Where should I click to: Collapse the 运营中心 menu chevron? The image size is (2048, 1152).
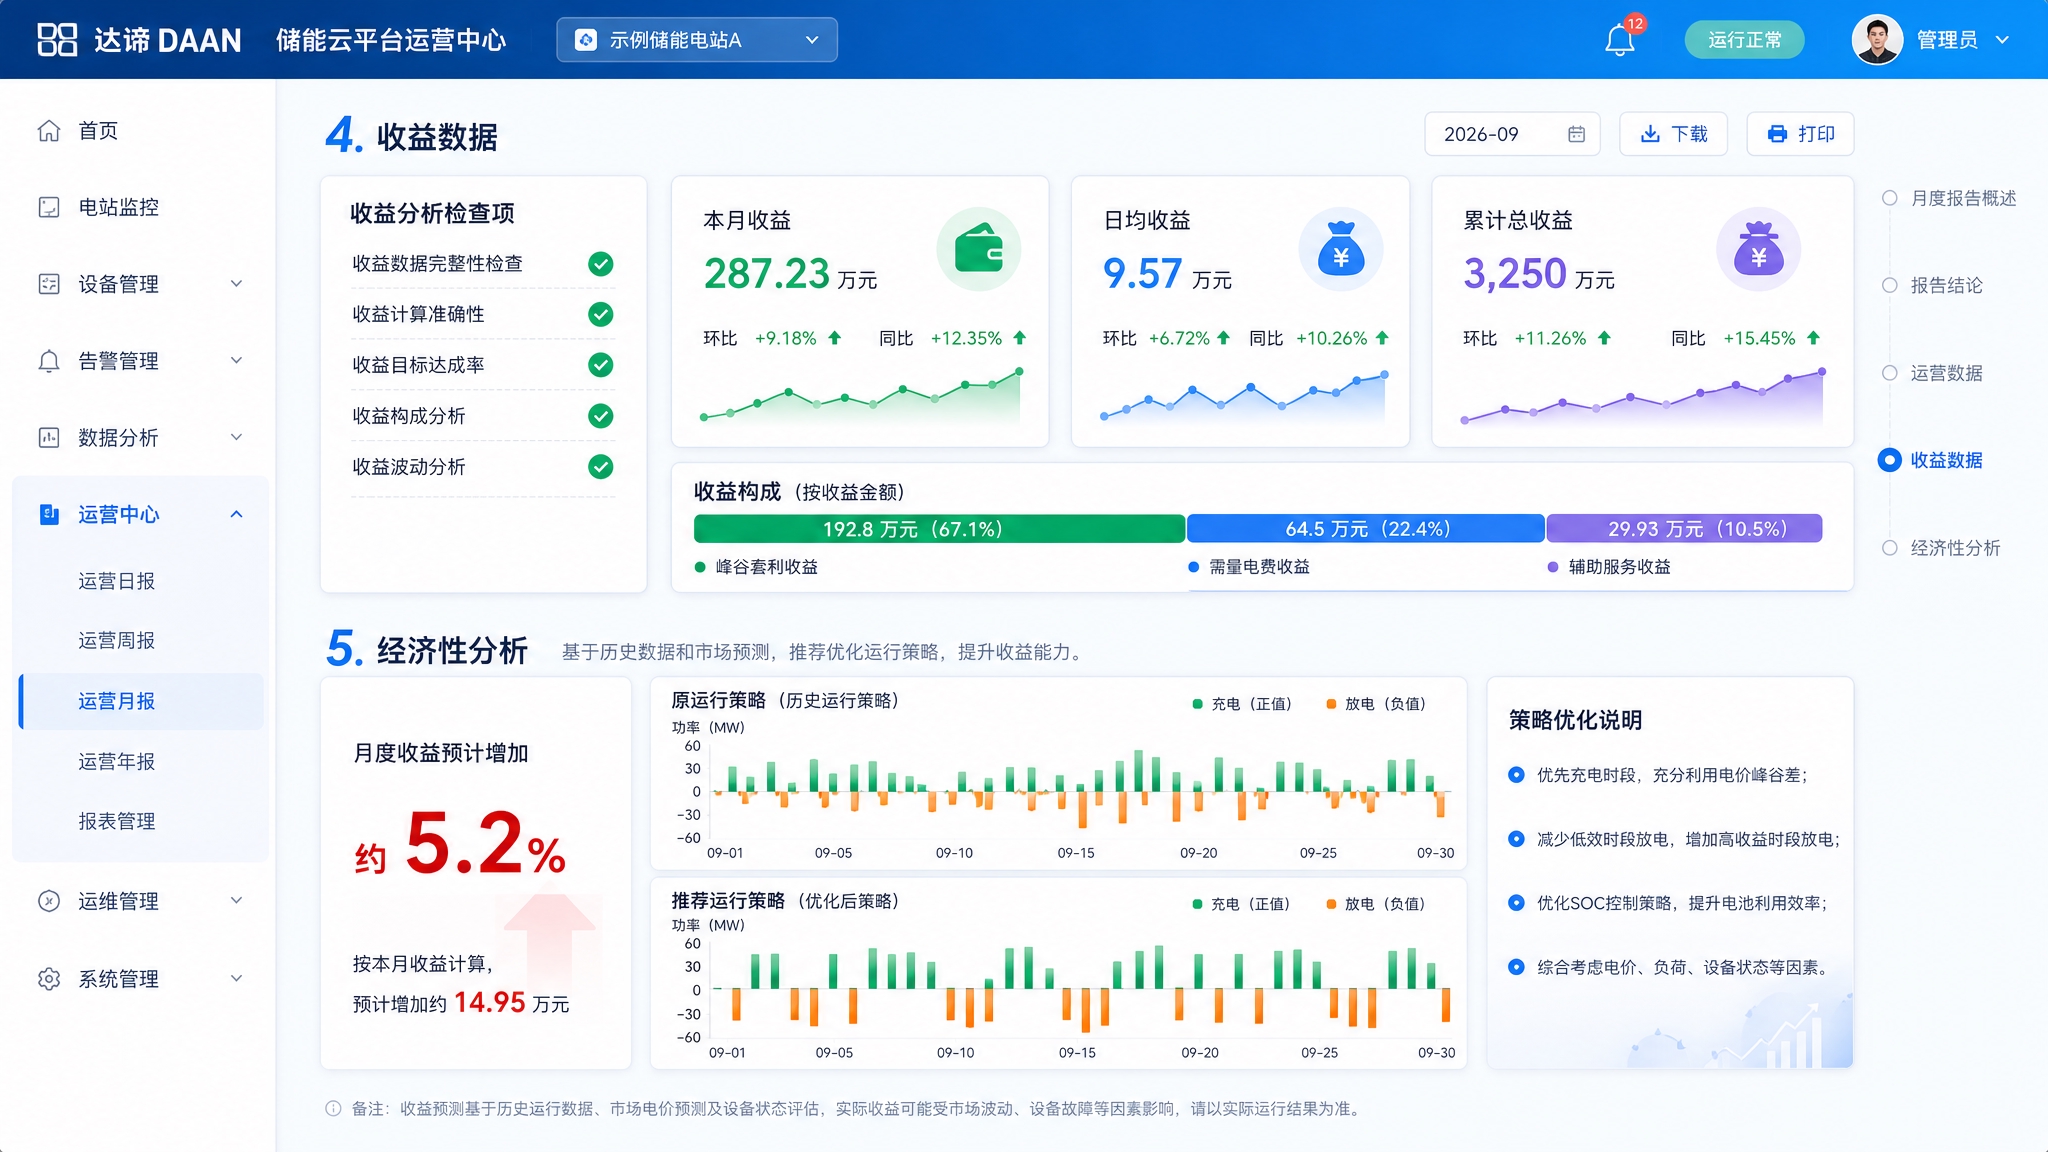(x=237, y=514)
